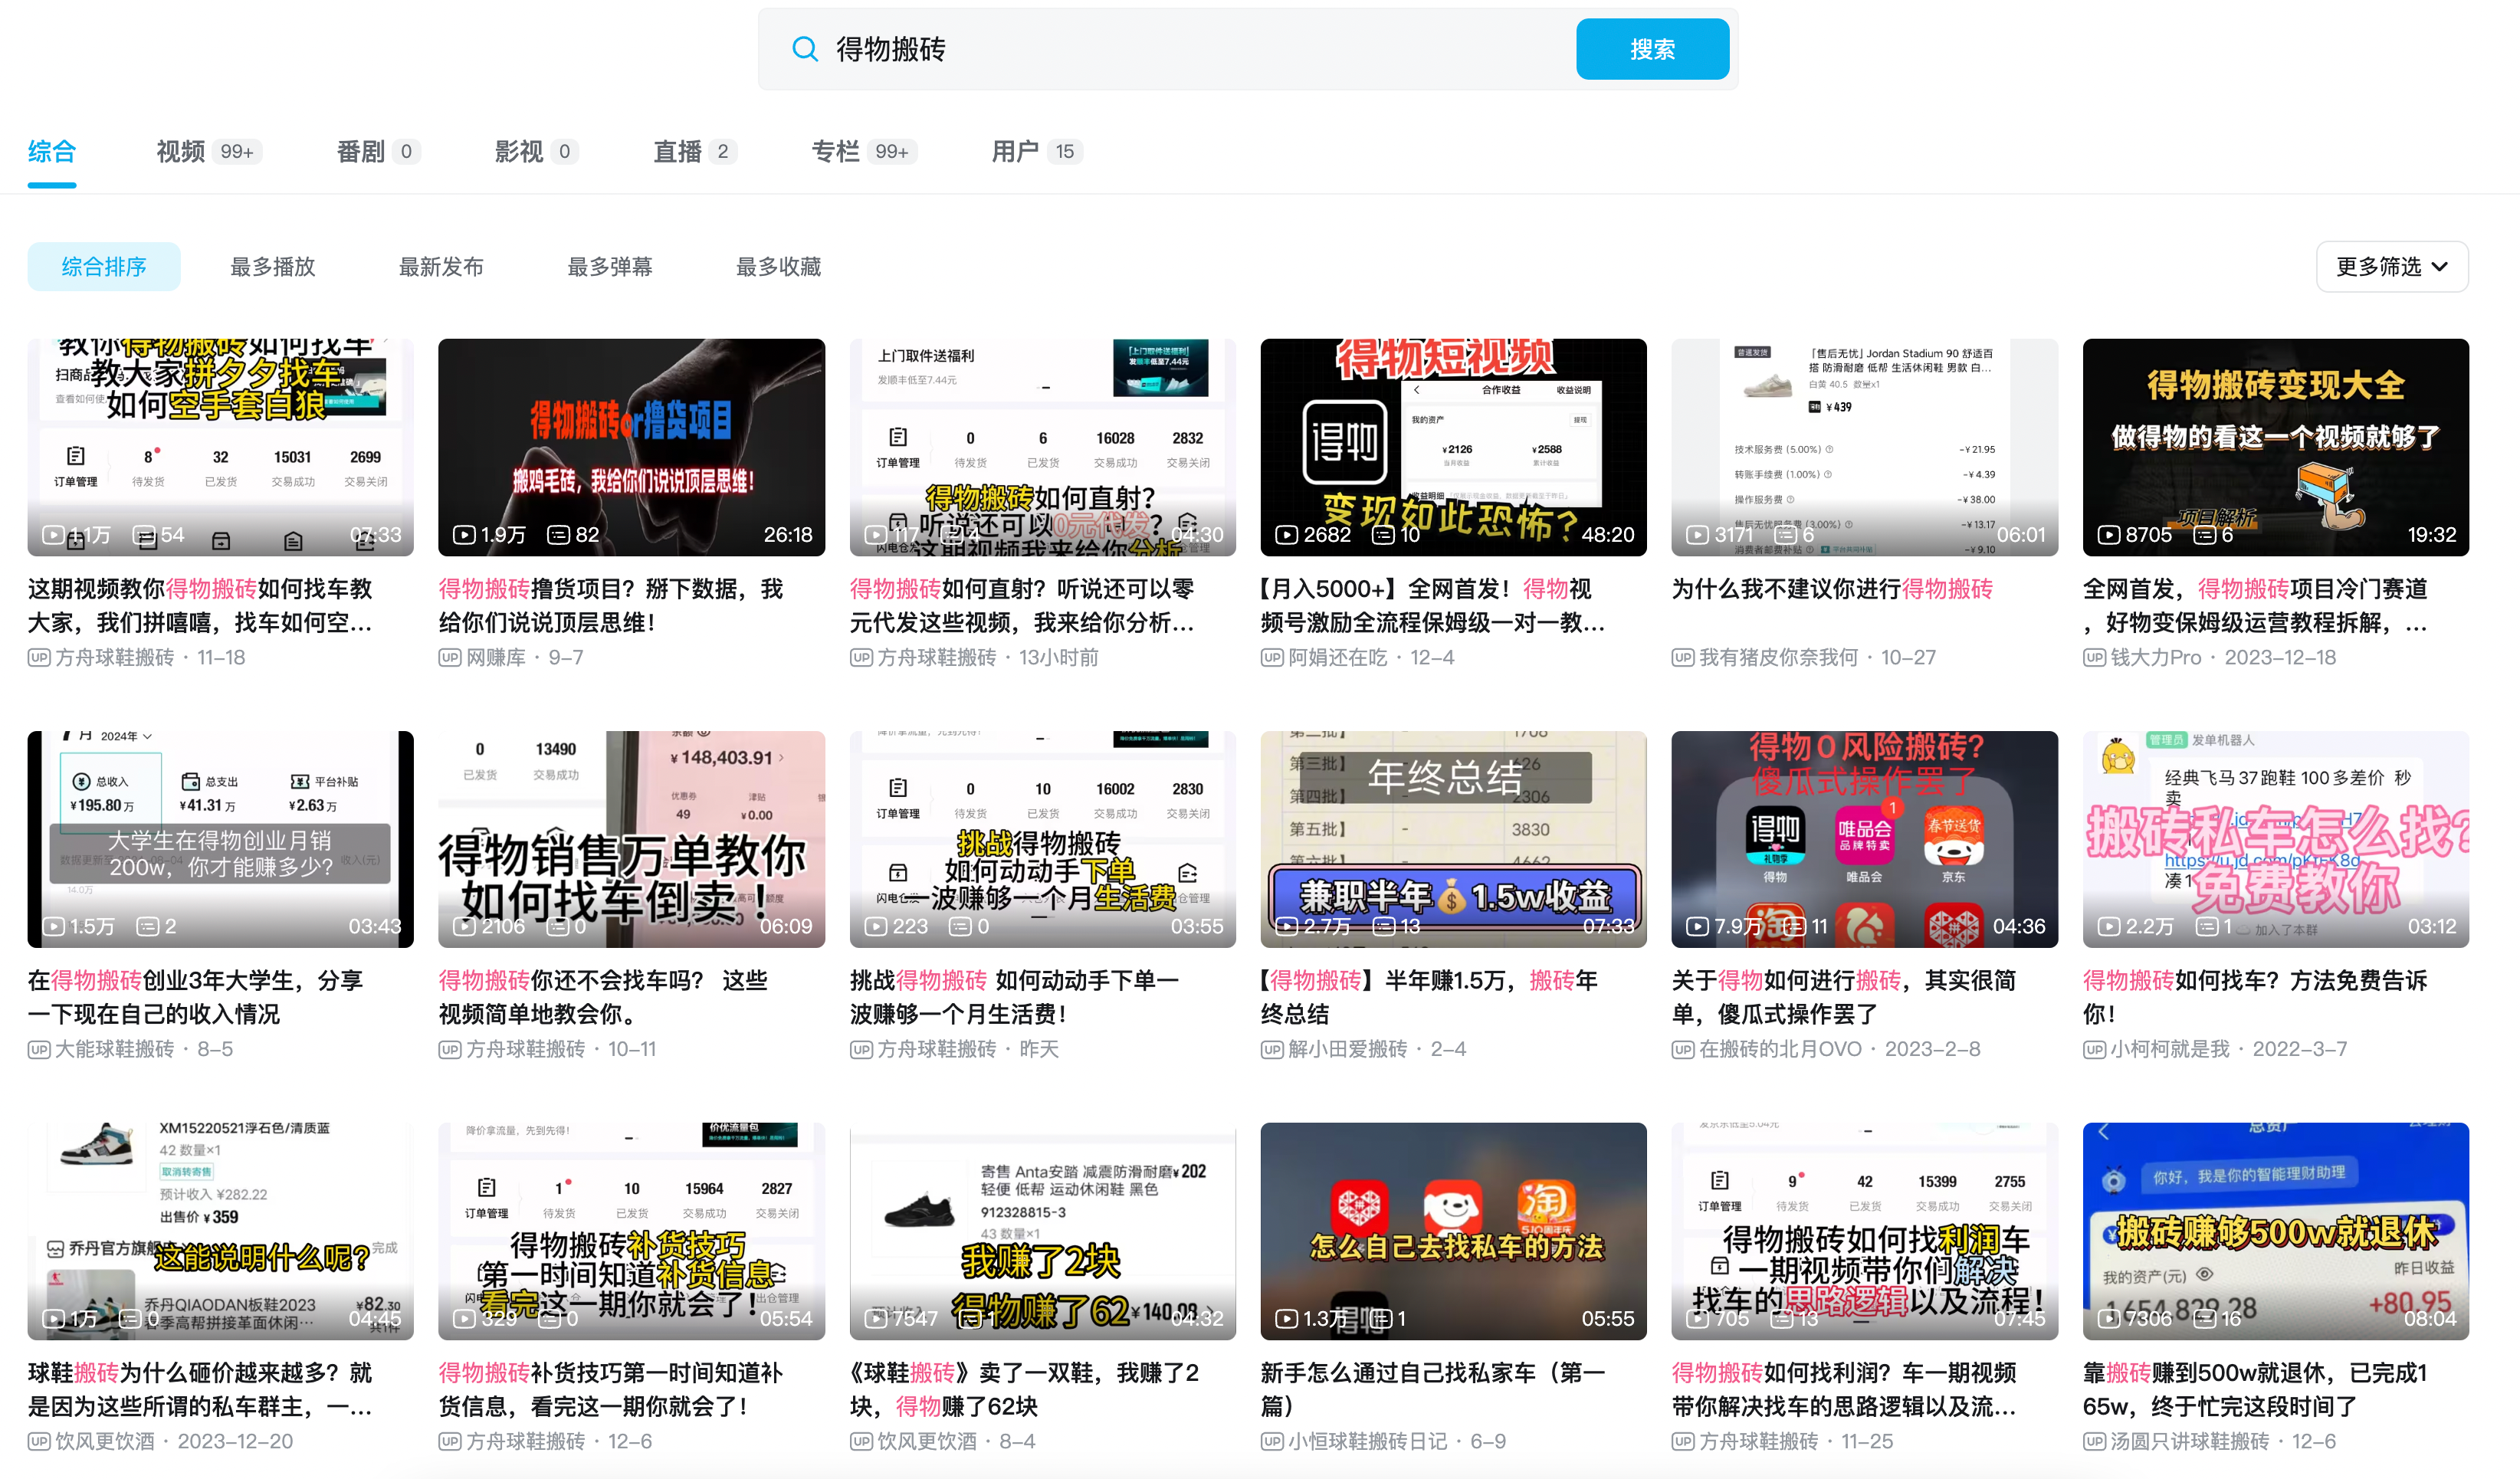Click the UP icon beside 小柯柯就是我
2520x1479 pixels.
click(x=2094, y=1049)
